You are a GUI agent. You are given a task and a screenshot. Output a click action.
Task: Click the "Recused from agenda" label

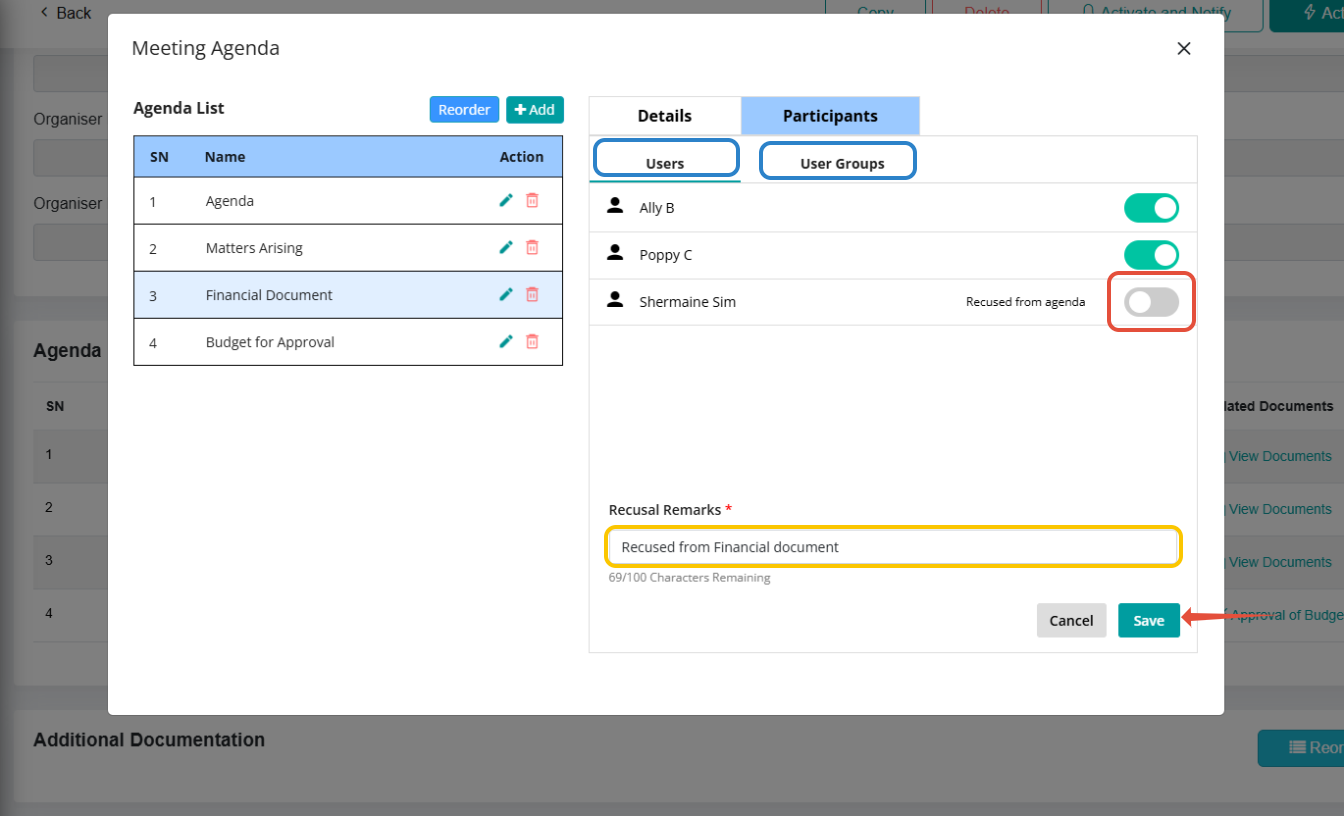(x=1025, y=302)
